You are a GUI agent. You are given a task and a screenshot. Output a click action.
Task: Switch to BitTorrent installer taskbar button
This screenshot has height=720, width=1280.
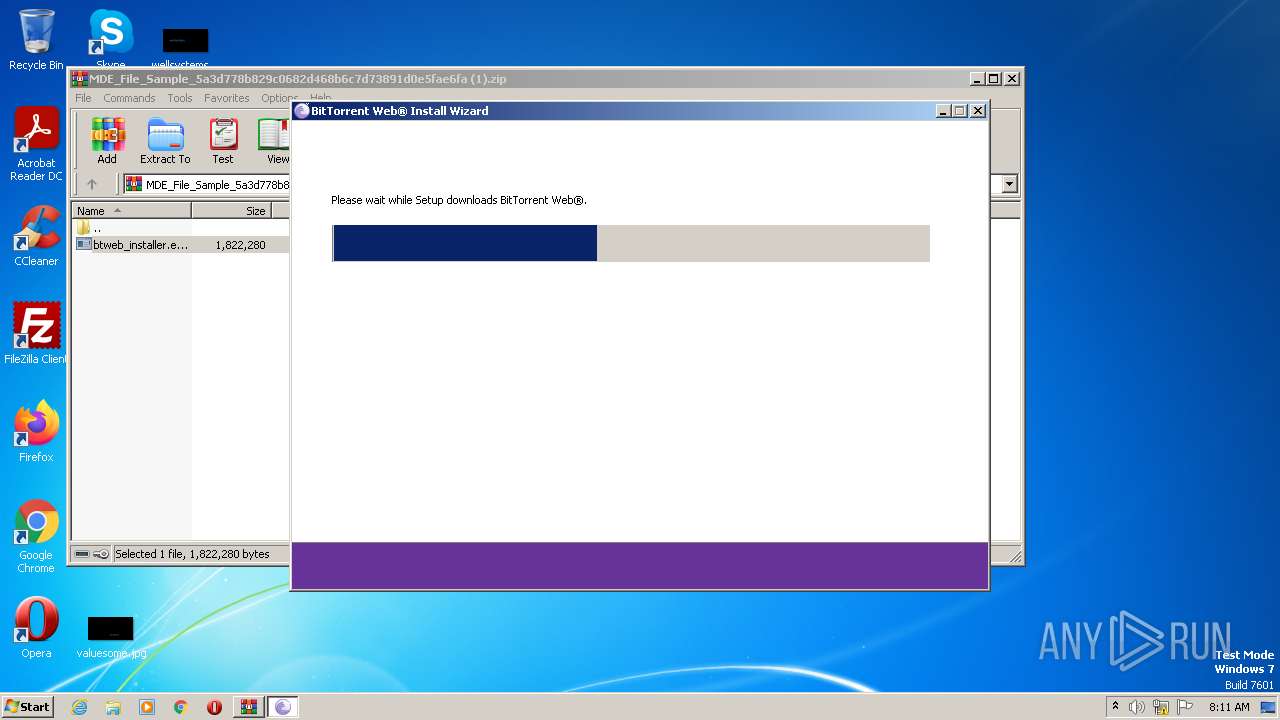pos(282,707)
